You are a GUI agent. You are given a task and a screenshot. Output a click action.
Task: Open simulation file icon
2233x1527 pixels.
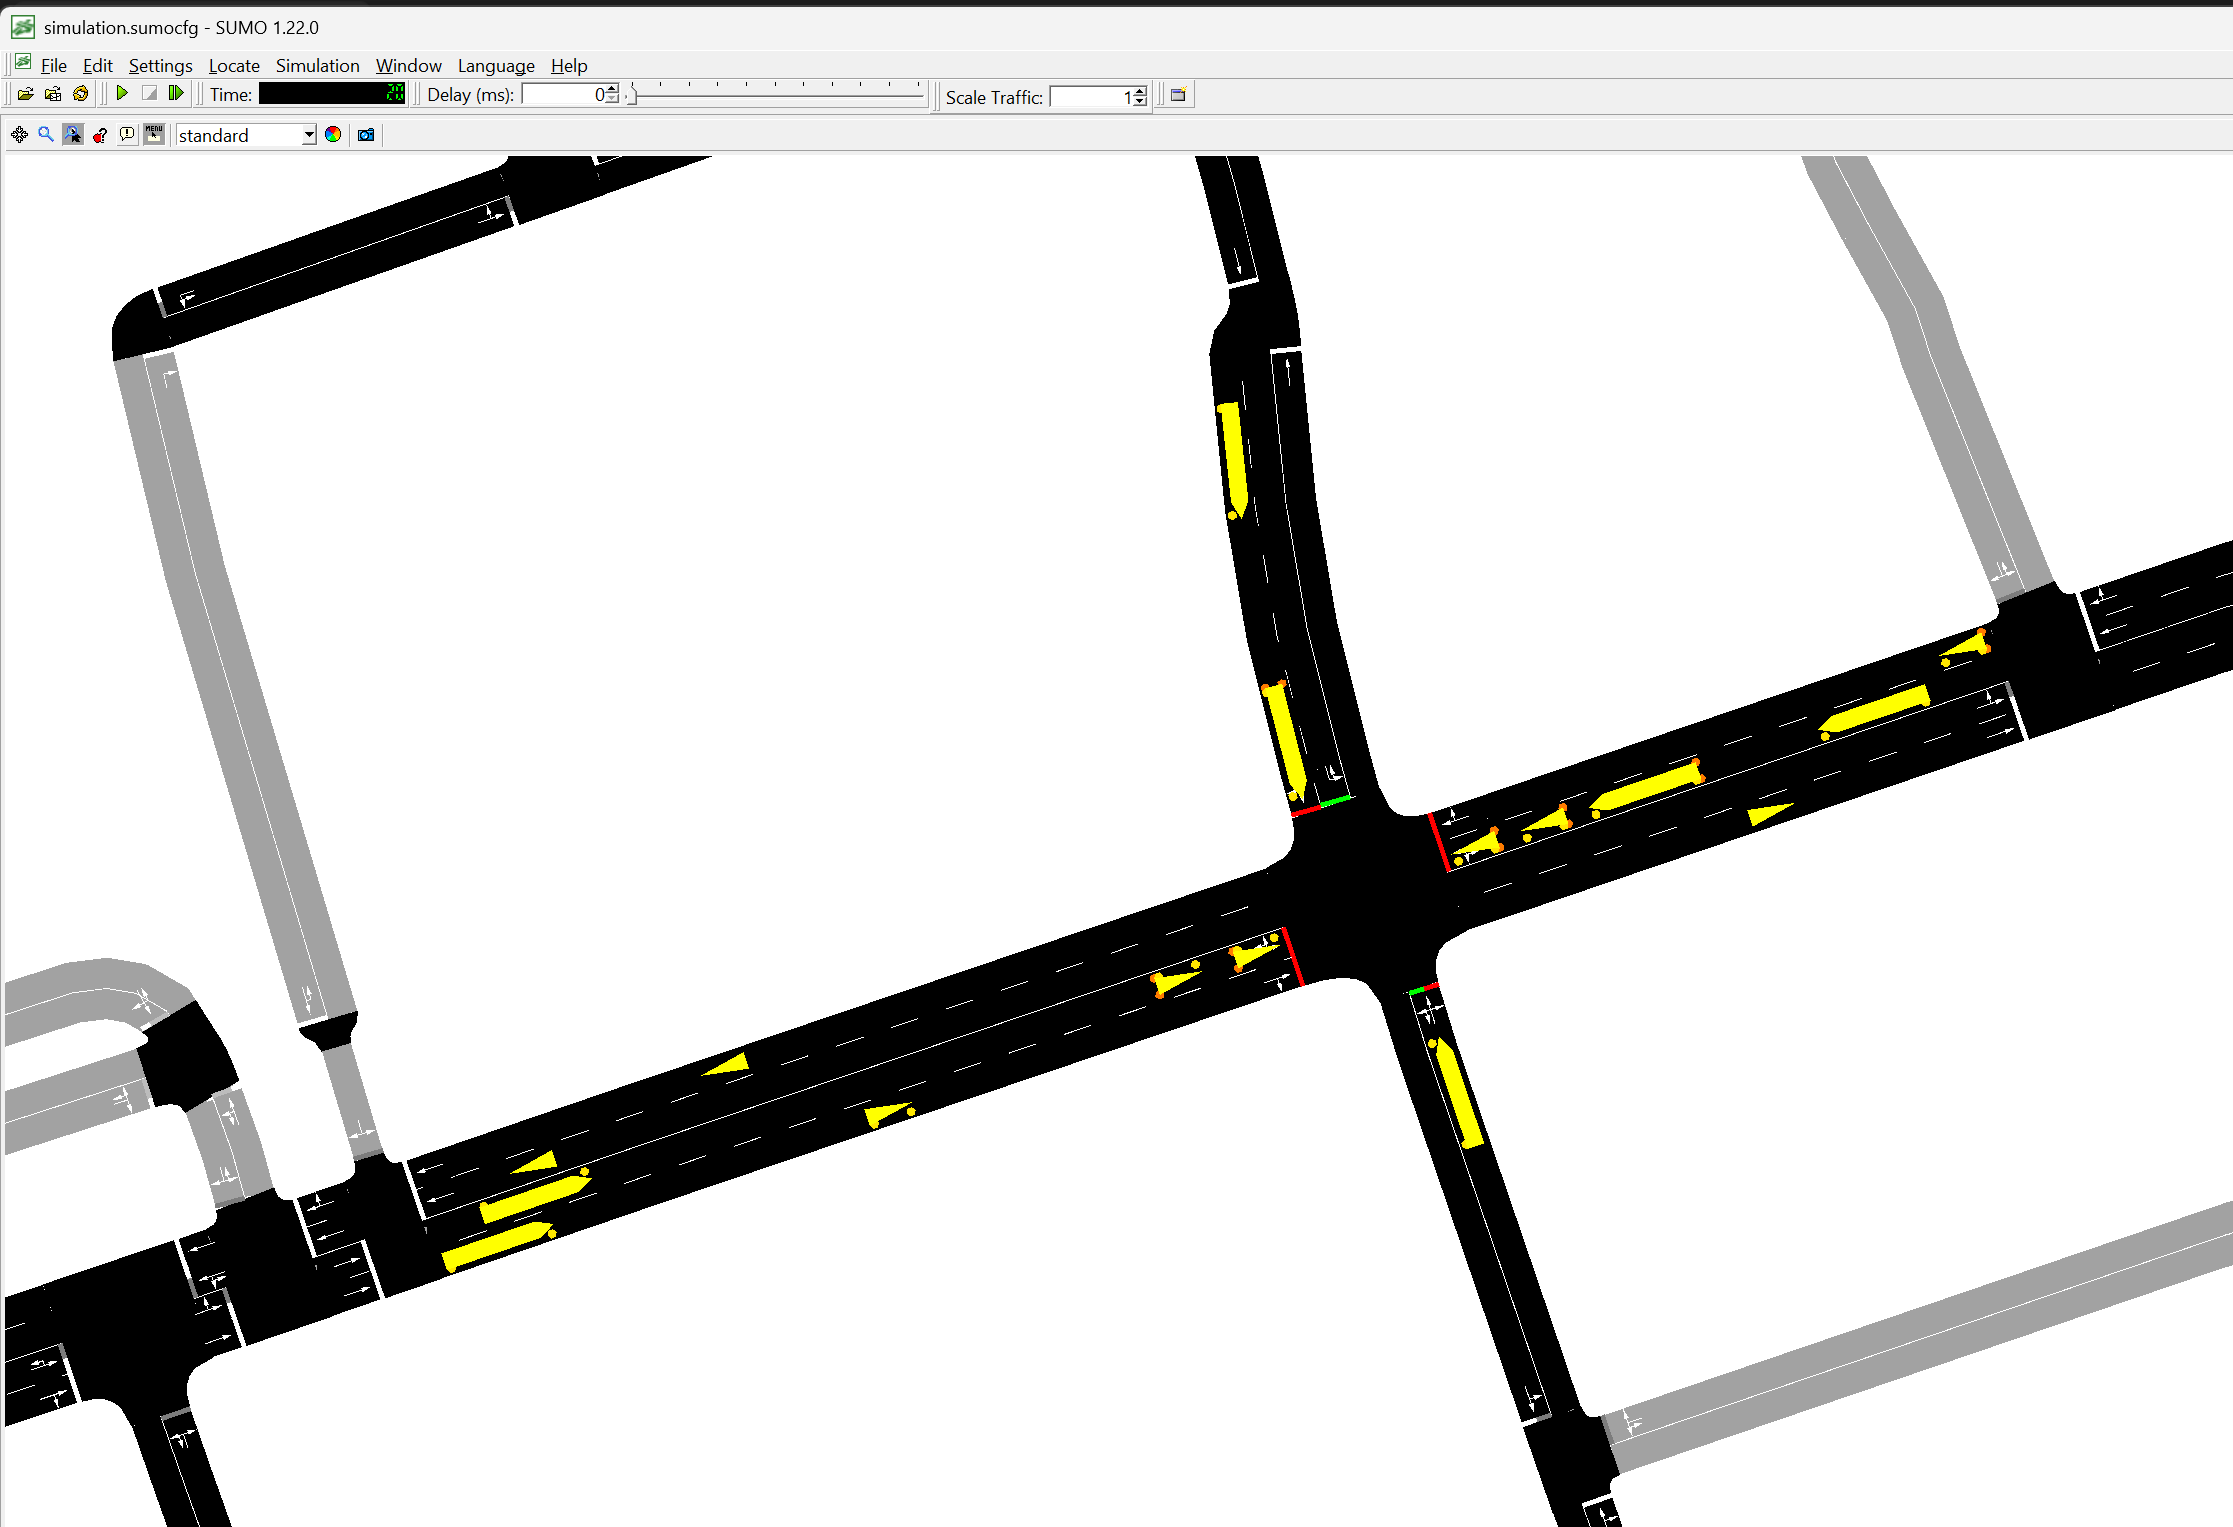point(25,94)
